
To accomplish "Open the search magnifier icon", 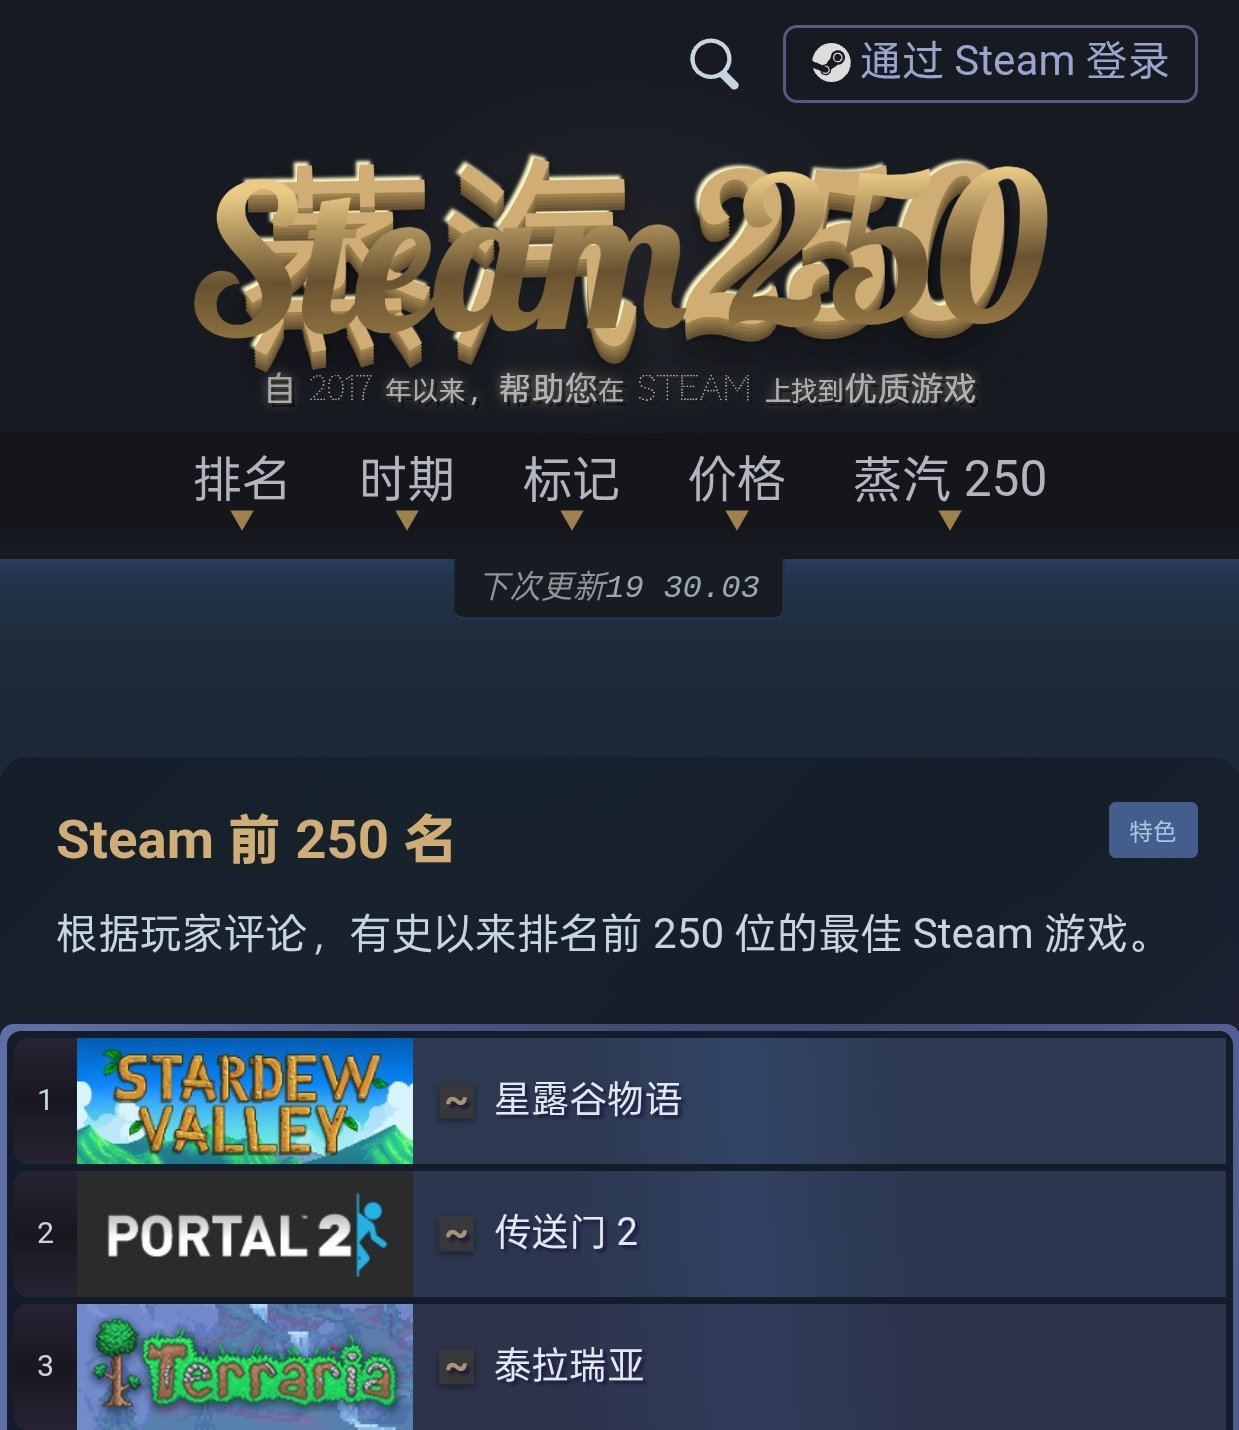I will [x=714, y=64].
